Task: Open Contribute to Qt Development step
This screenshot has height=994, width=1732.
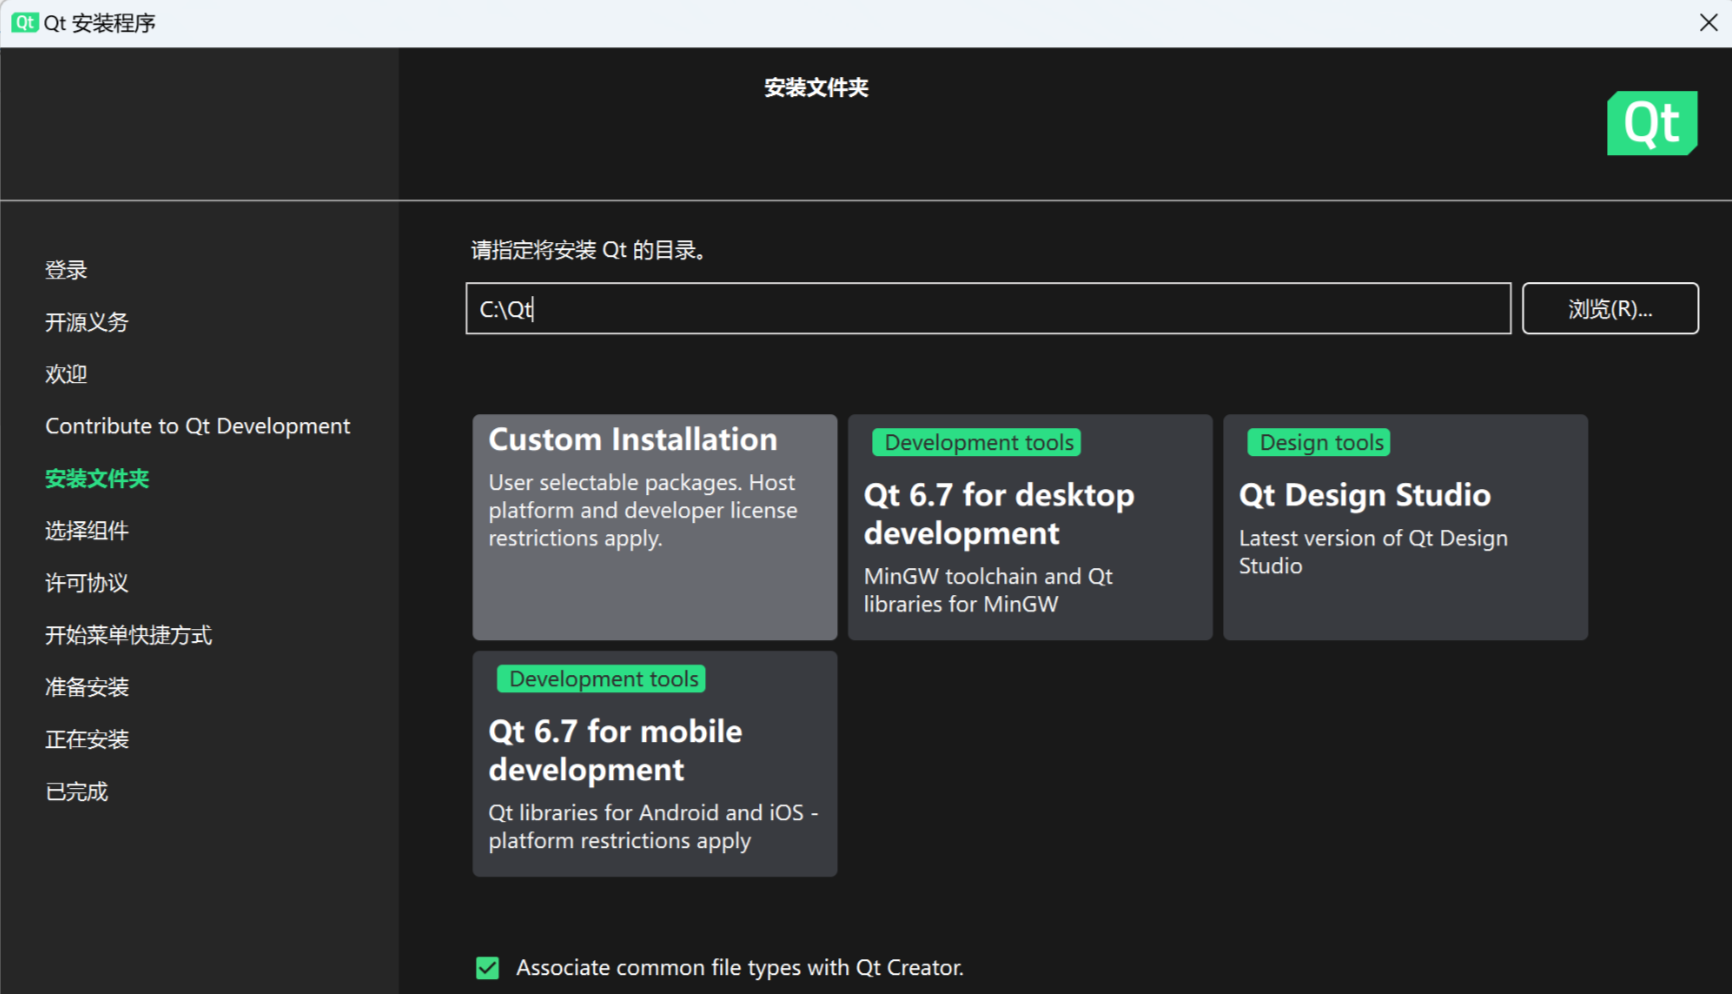Action: [x=198, y=426]
